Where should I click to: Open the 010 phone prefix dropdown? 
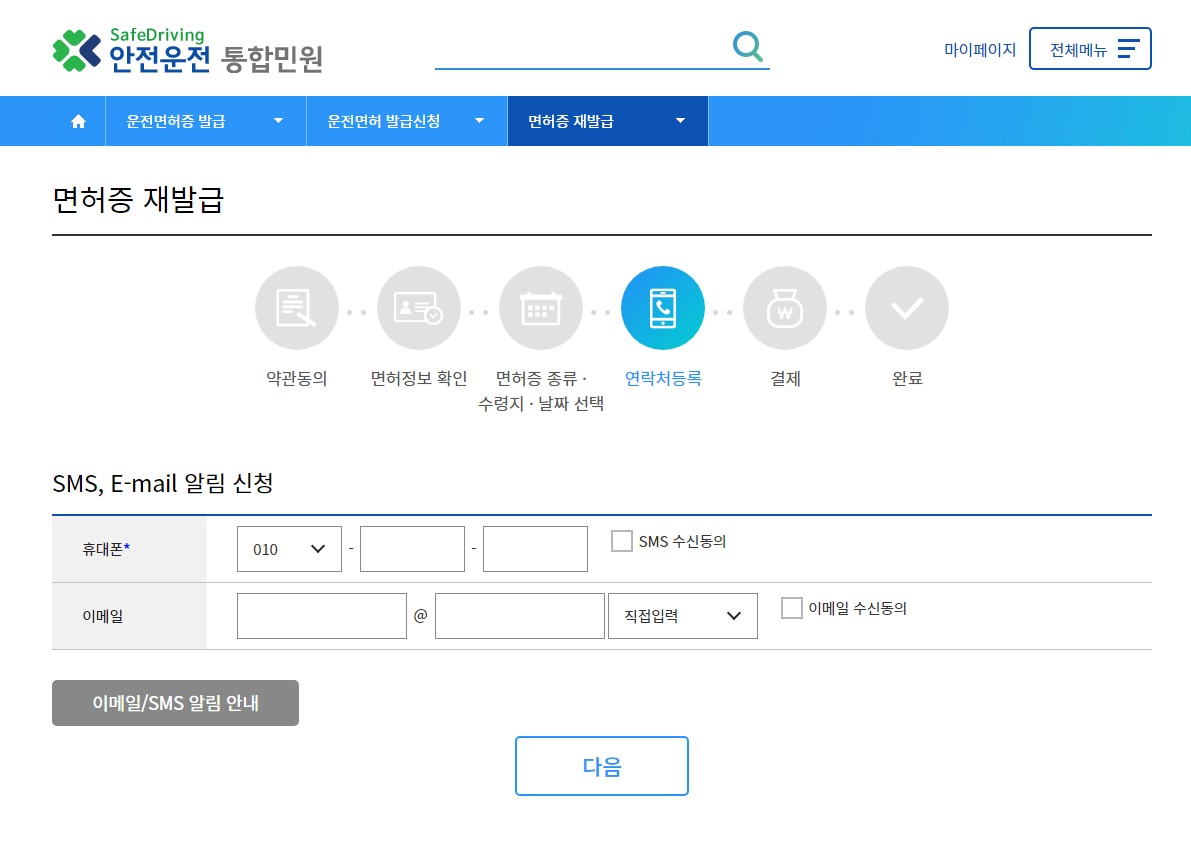[x=289, y=548]
